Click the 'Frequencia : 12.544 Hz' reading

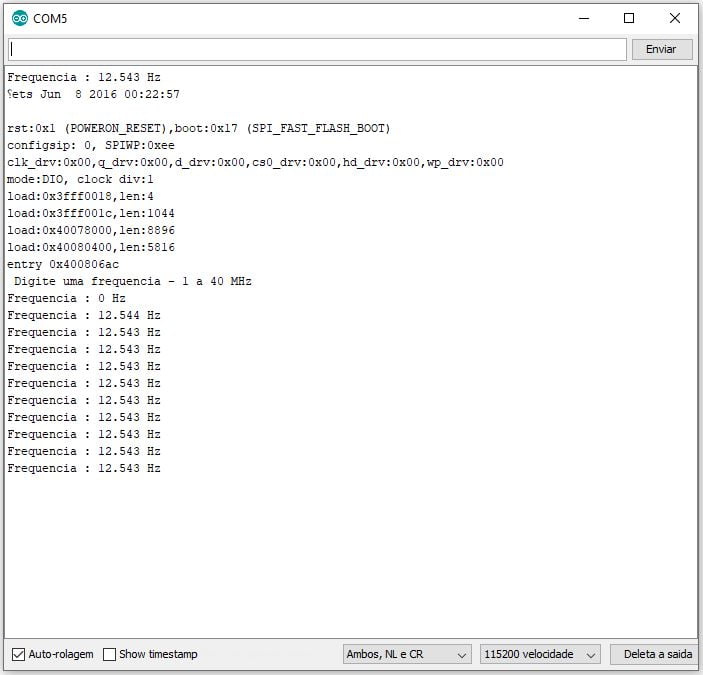(83, 315)
